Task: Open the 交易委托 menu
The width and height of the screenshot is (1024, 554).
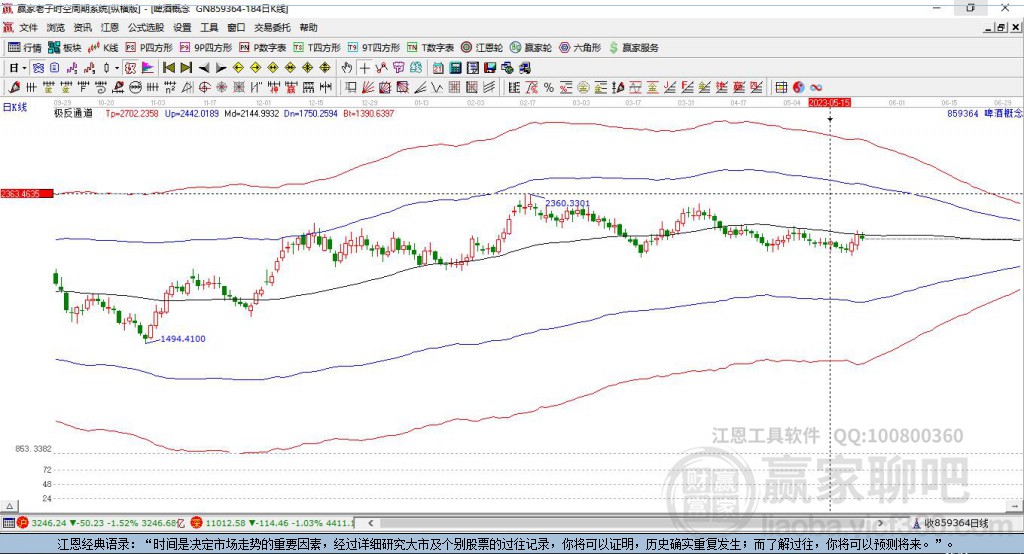Action: [x=272, y=27]
